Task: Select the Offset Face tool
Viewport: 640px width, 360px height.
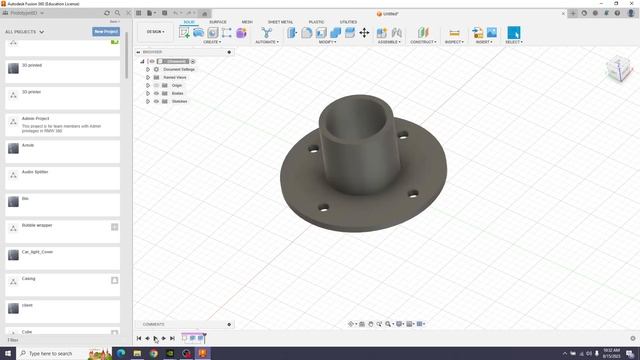Action: tap(350, 33)
